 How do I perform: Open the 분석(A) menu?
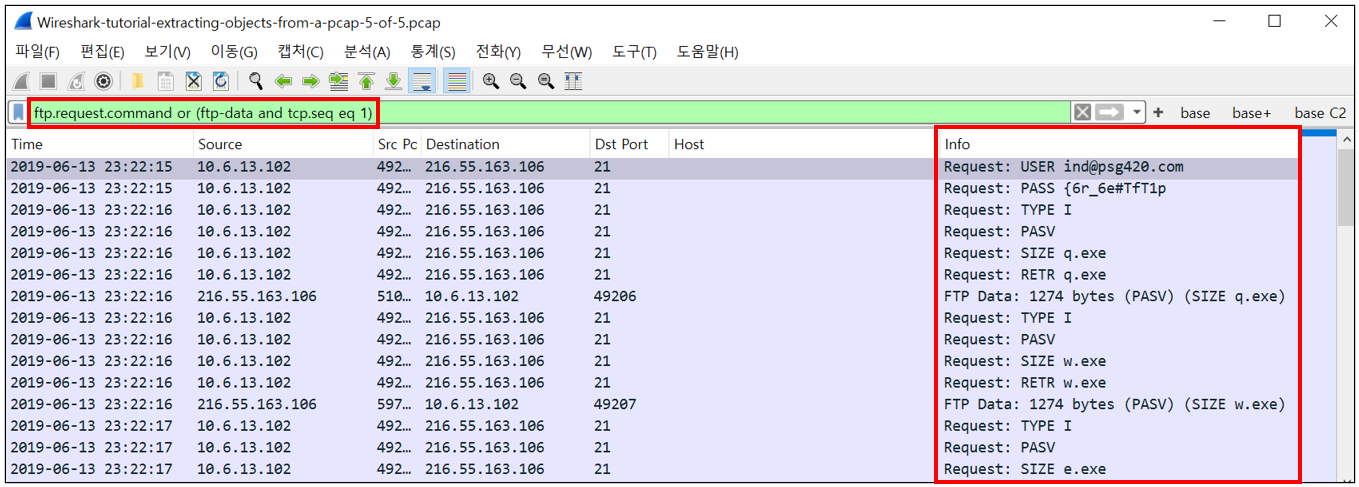[x=367, y=52]
